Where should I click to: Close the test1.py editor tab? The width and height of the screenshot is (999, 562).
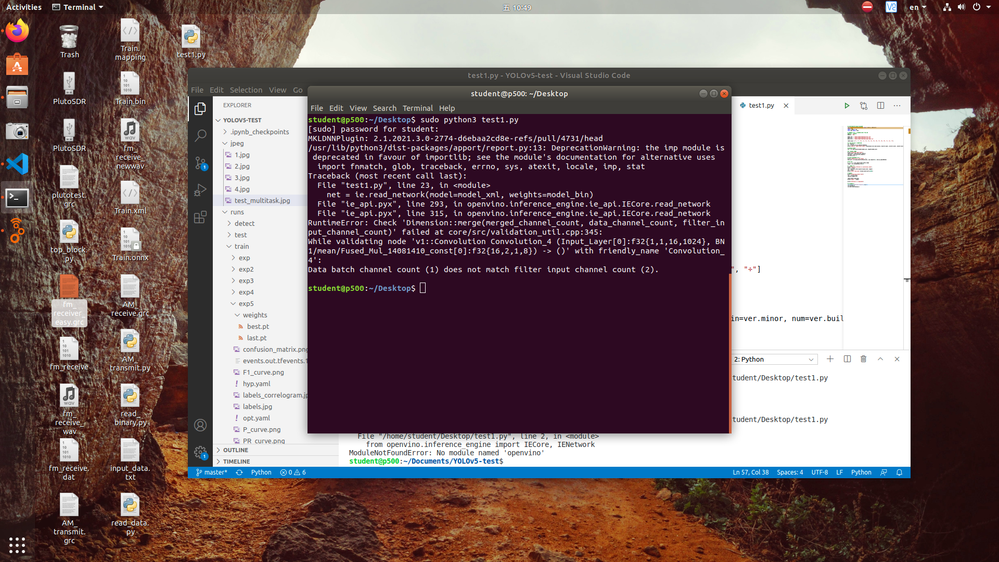click(786, 106)
